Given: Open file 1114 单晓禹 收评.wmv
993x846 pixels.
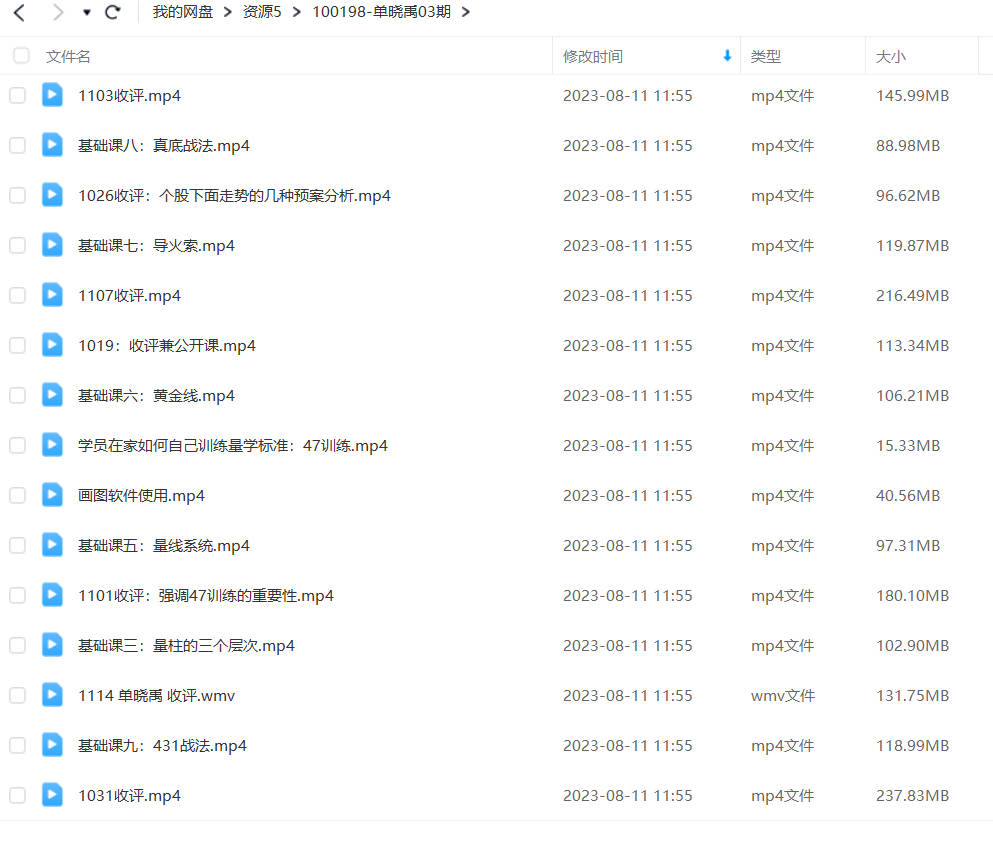Looking at the screenshot, I should 156,696.
